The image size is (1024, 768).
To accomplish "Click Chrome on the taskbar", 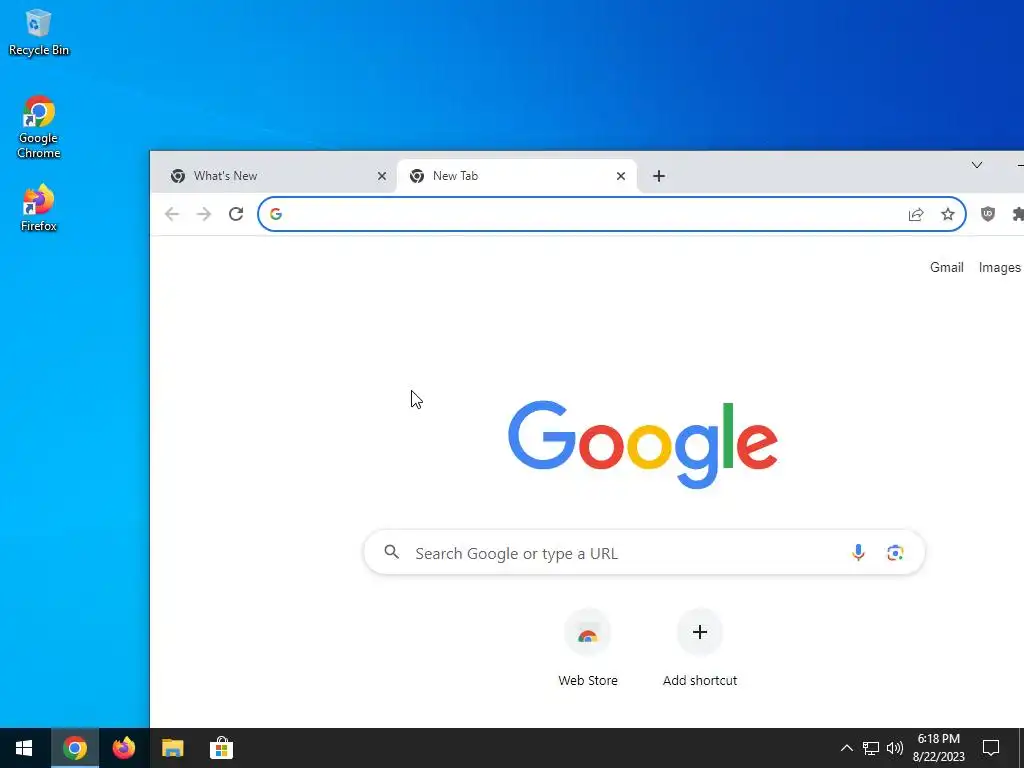I will click(x=74, y=748).
